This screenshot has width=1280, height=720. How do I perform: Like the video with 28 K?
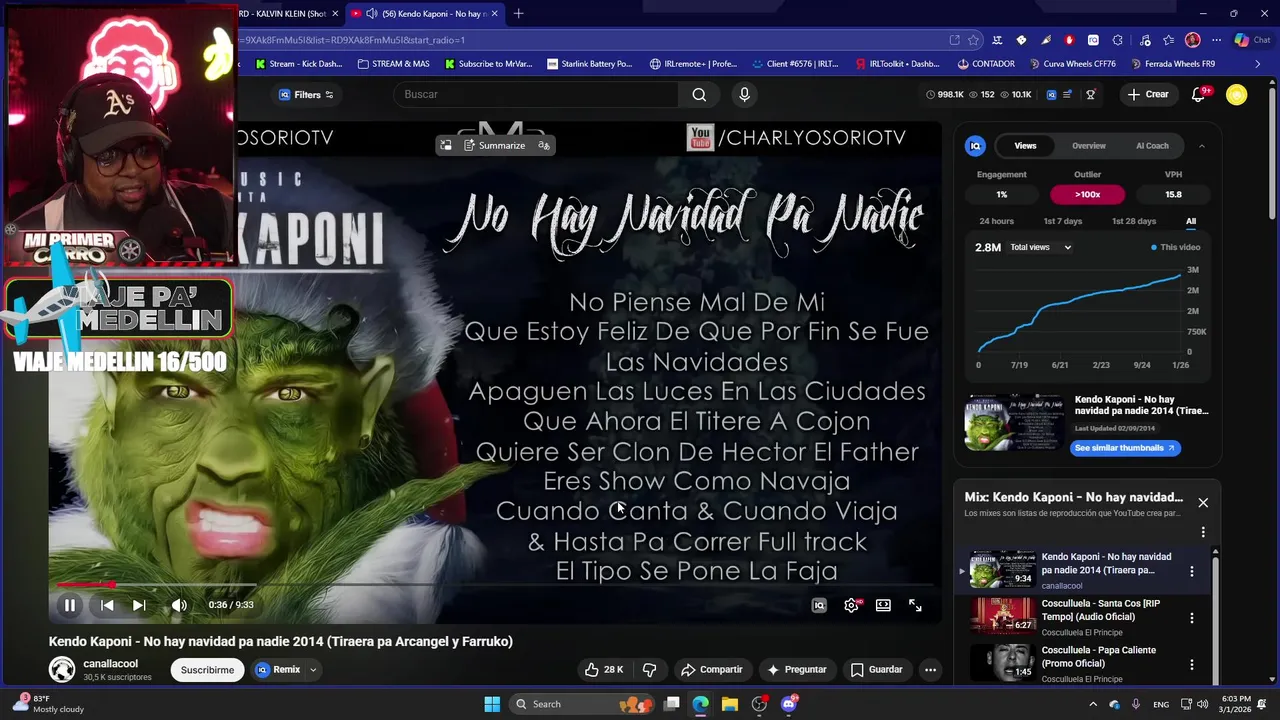point(604,670)
